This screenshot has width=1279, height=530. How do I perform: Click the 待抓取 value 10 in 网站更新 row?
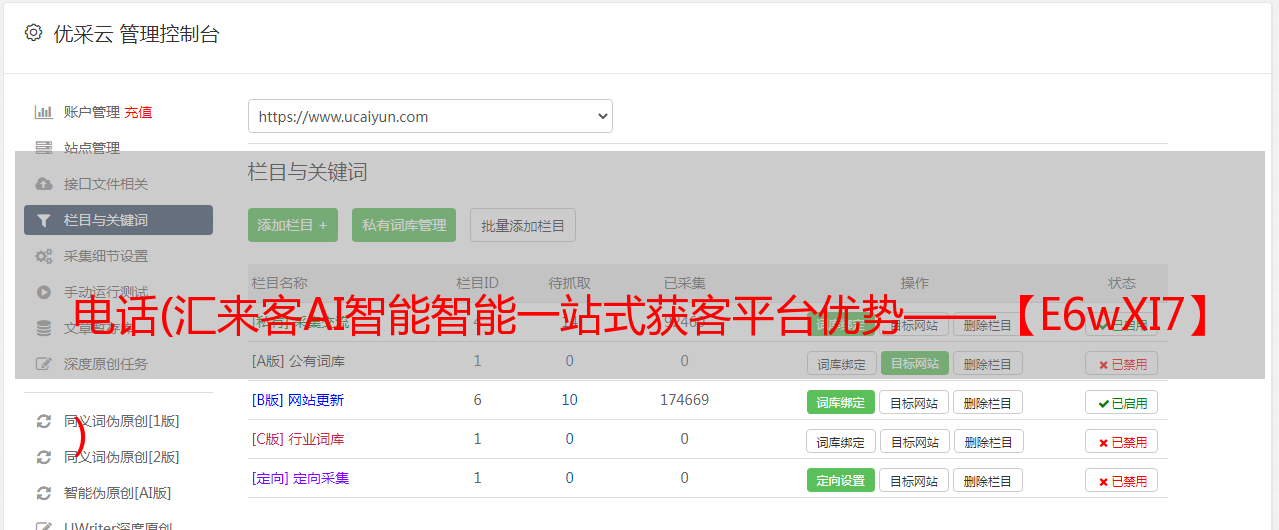[569, 400]
